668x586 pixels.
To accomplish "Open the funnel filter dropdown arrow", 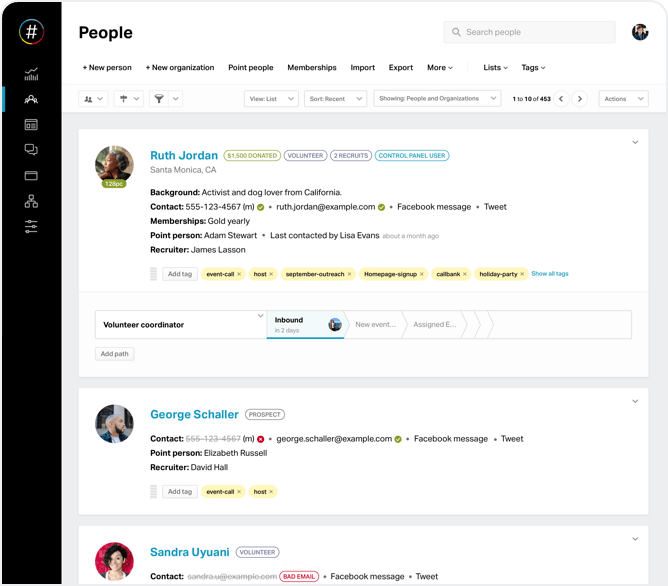I will click(x=176, y=99).
